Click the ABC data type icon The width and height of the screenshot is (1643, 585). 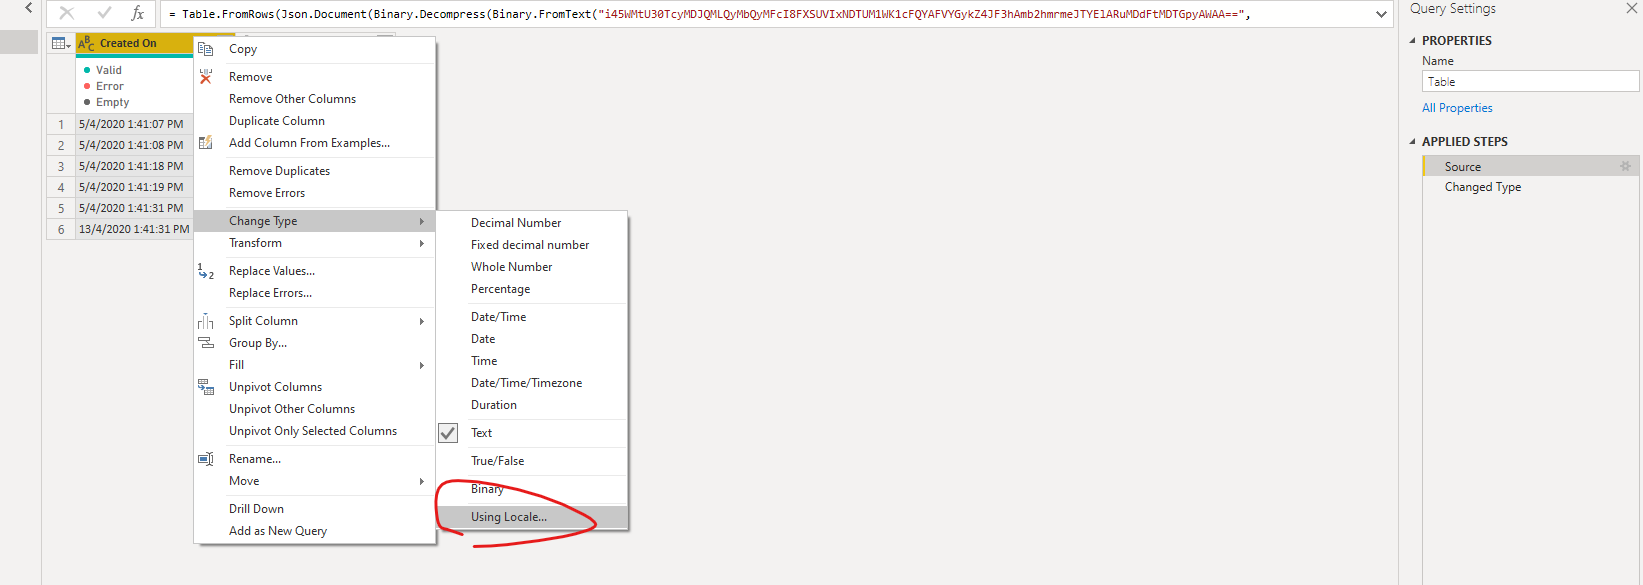coord(86,43)
